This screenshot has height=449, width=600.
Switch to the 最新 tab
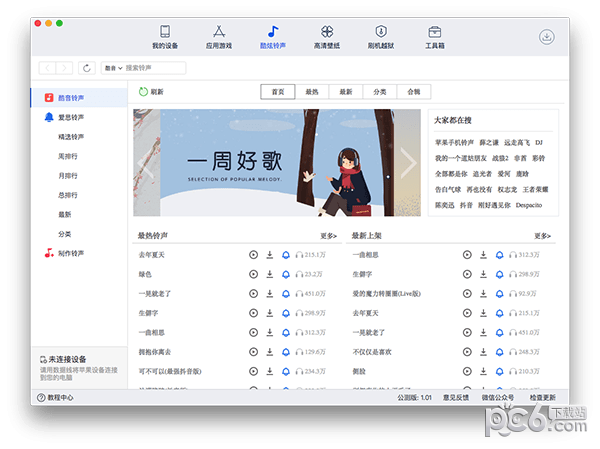[346, 92]
